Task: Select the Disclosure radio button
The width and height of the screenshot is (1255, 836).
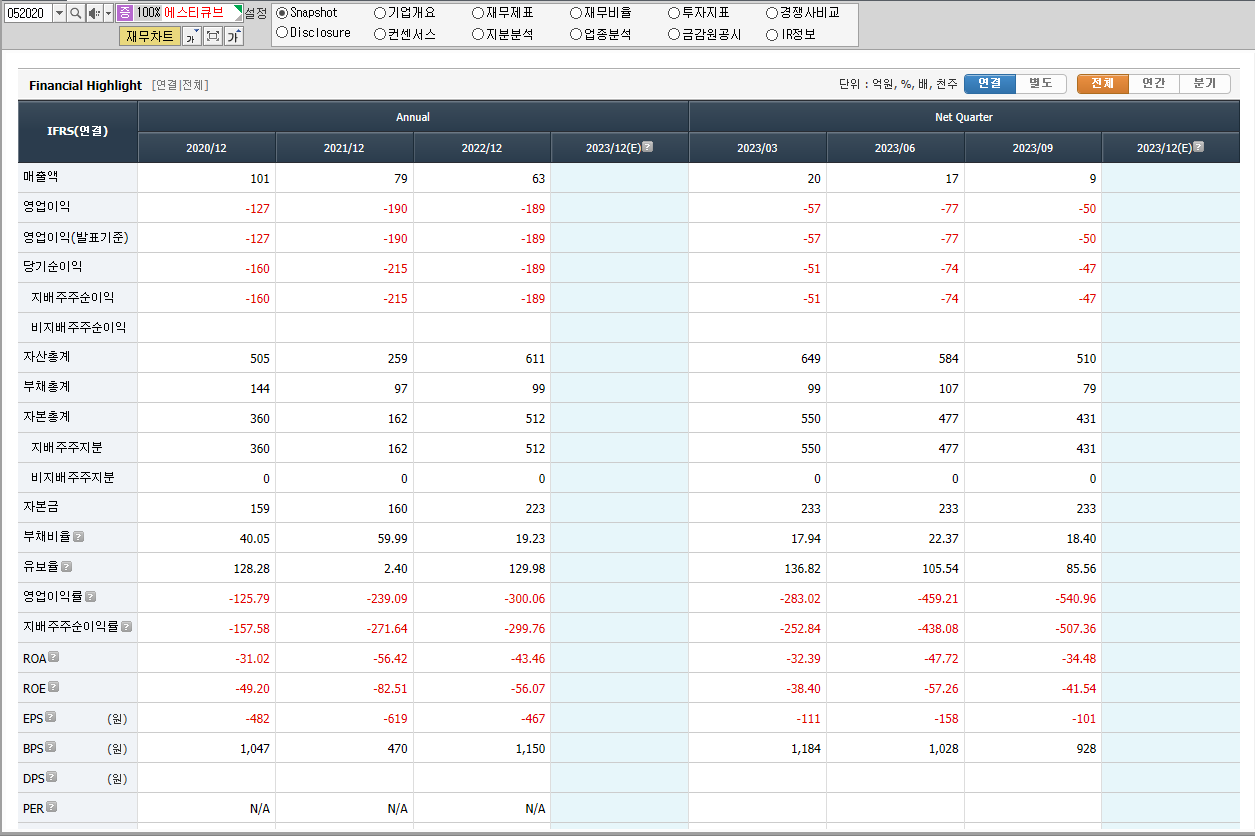Action: (282, 33)
